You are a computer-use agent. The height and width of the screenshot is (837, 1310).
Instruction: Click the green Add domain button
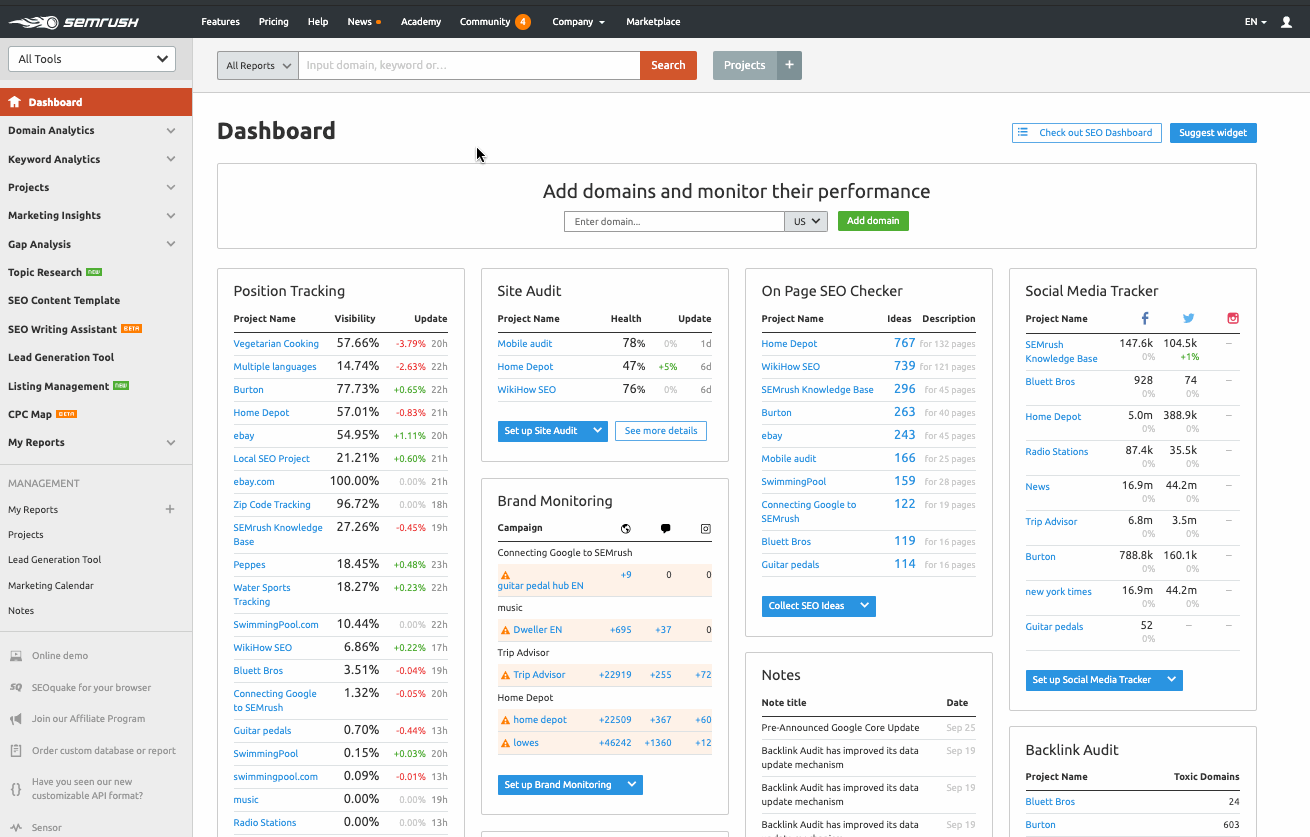click(872, 221)
